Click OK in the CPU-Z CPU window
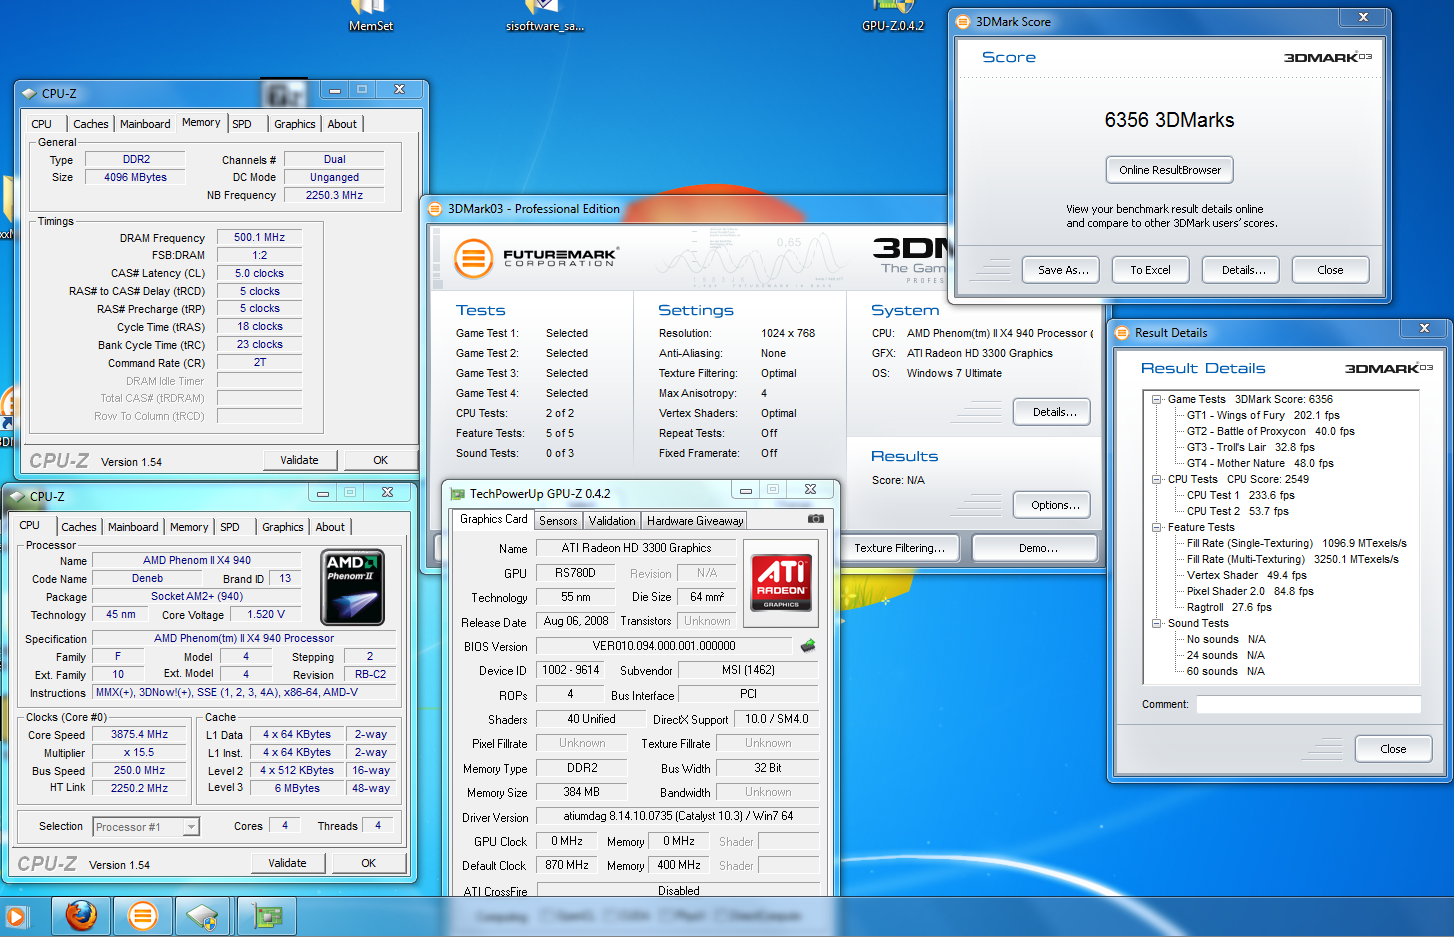This screenshot has width=1454, height=937. point(369,863)
